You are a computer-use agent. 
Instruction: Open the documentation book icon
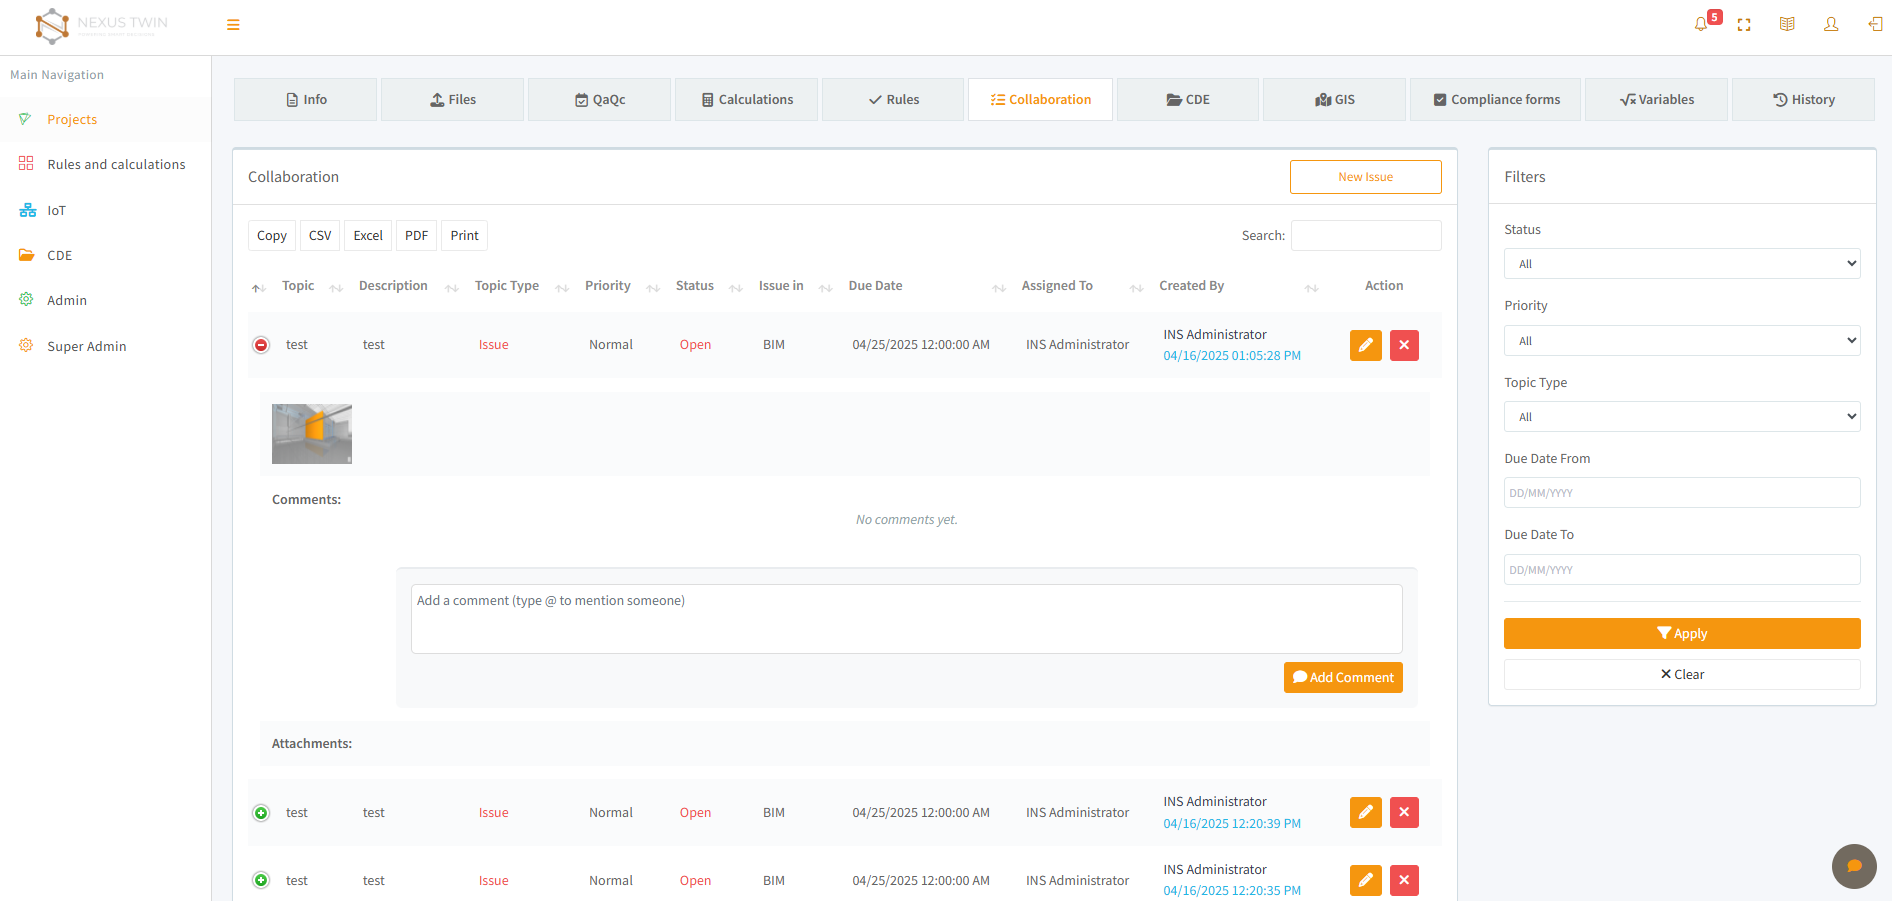1787,25
